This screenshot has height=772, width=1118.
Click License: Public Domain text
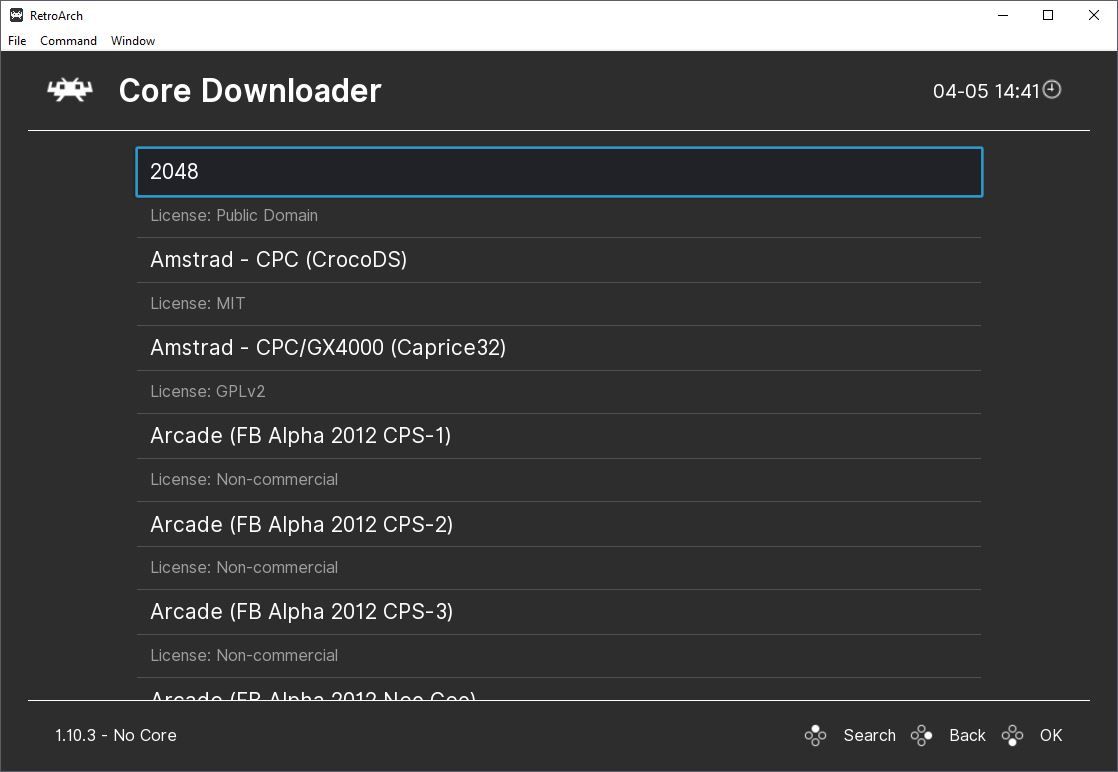pyautogui.click(x=234, y=215)
